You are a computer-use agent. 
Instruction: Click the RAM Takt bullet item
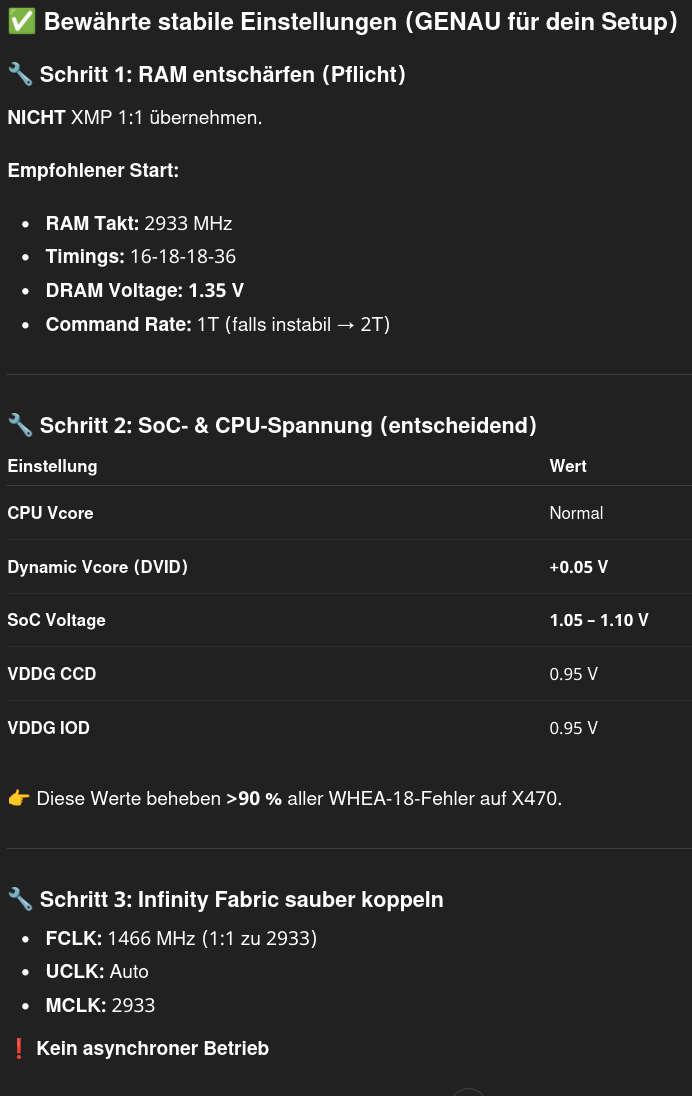point(139,223)
